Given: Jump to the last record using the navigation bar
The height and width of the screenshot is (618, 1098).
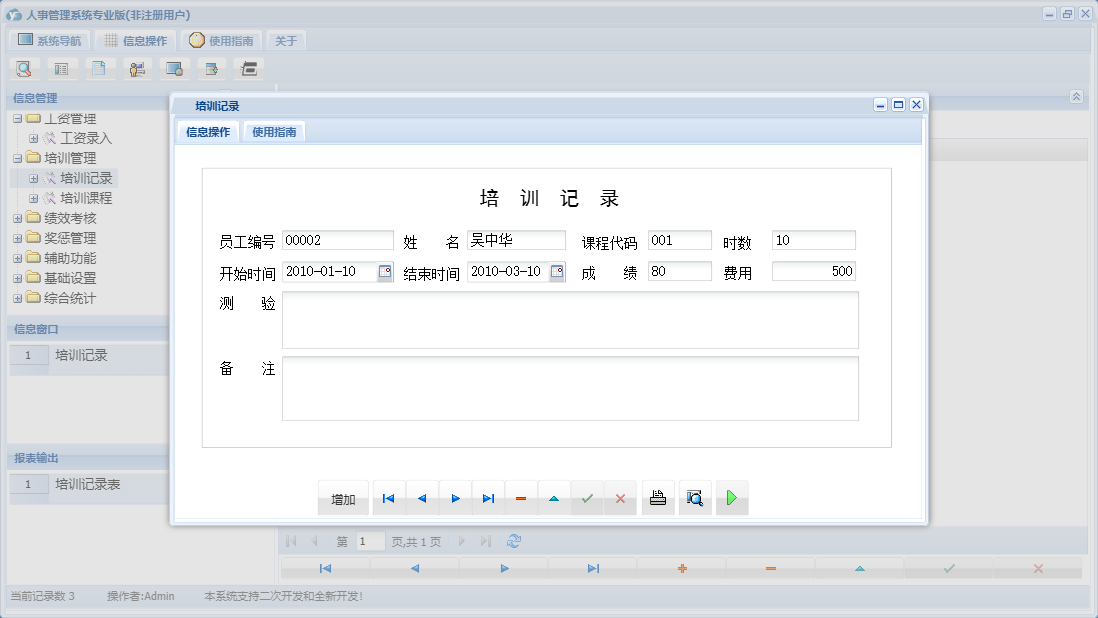Looking at the screenshot, I should pos(488,497).
